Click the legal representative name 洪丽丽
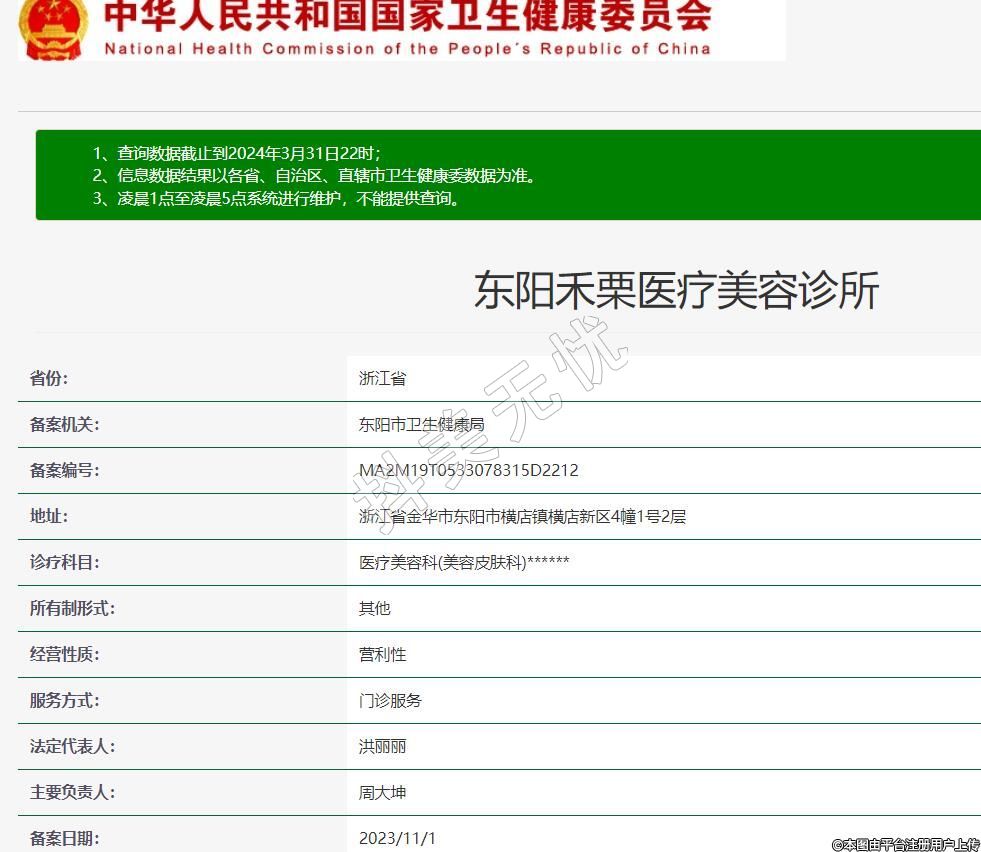This screenshot has height=852, width=981. click(x=382, y=747)
